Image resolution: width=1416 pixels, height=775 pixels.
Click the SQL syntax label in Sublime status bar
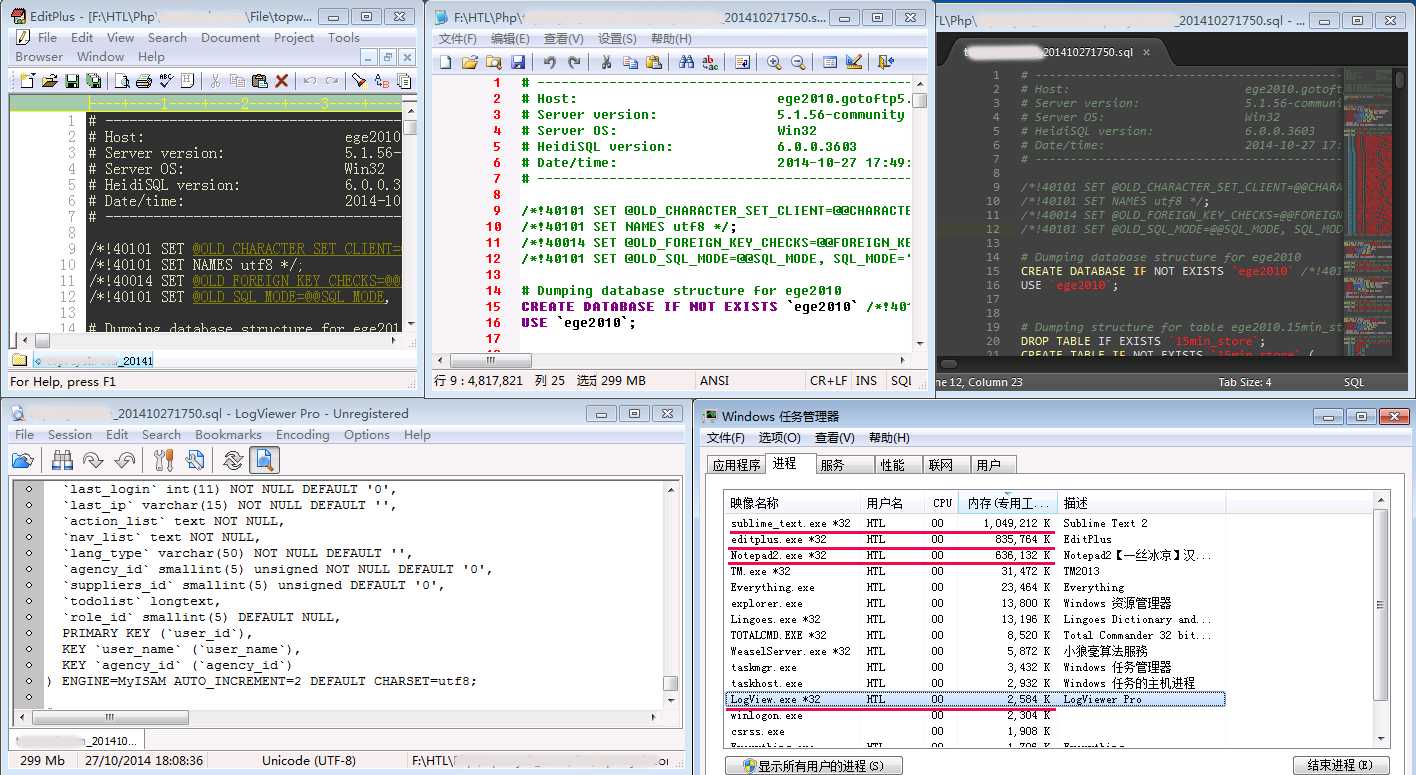coord(1353,382)
